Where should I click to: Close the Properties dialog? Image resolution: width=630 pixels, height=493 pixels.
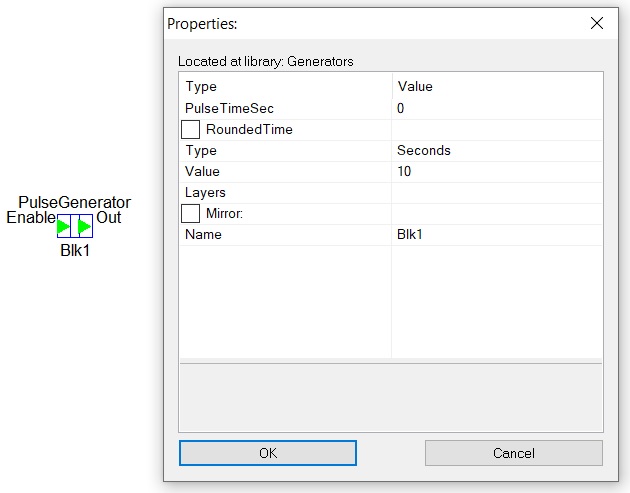point(597,23)
